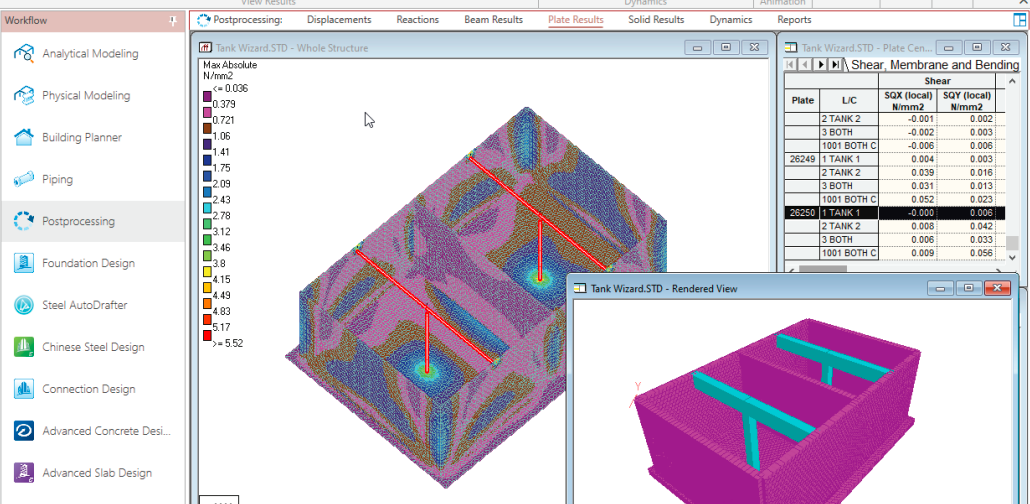Click the >= 5.52 red legend swatch
Screen dimensions: 1030x504
[207, 335]
